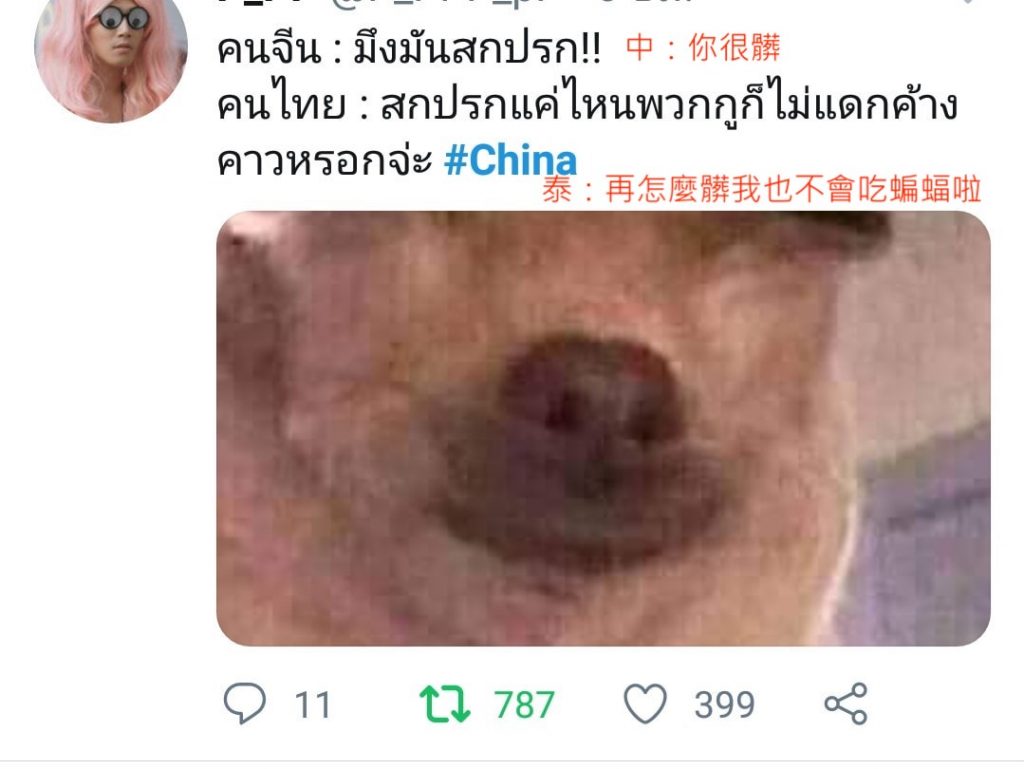View the 787 retweets count

coord(524,705)
